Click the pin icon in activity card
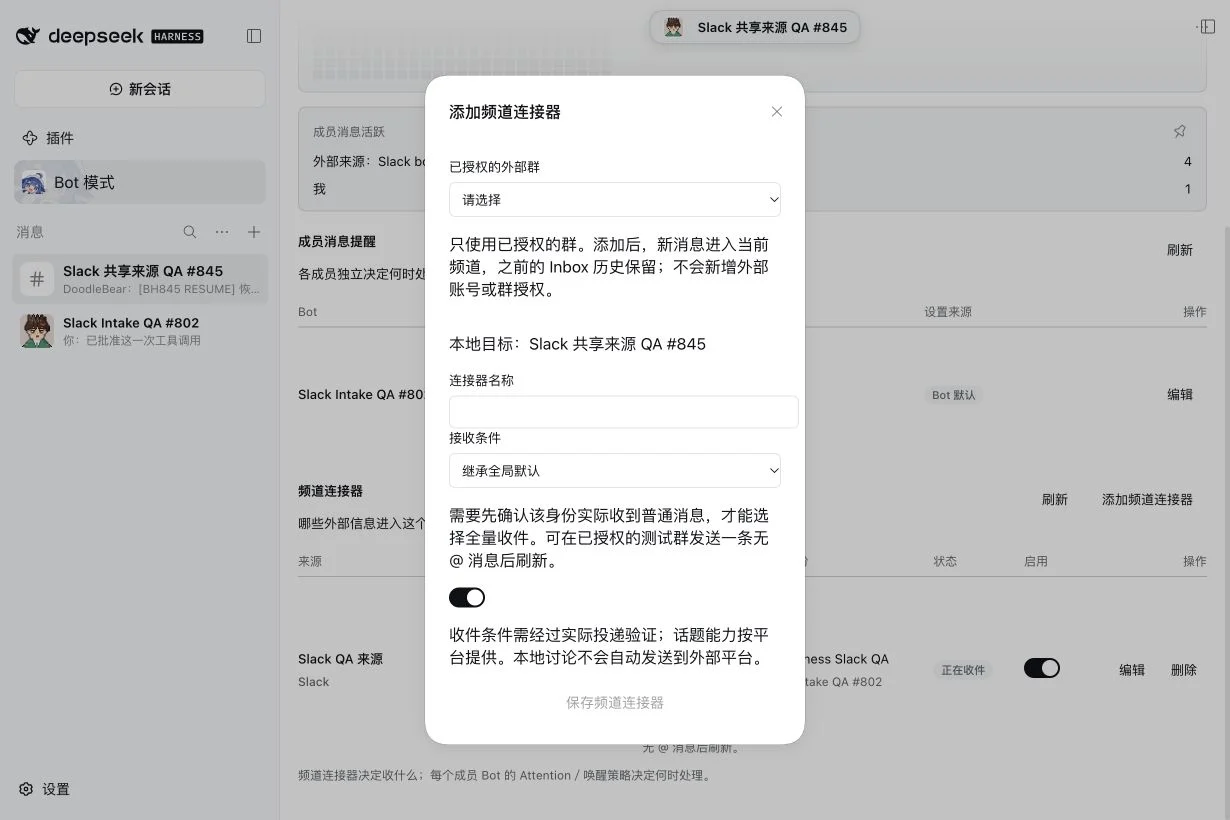 (x=1180, y=131)
